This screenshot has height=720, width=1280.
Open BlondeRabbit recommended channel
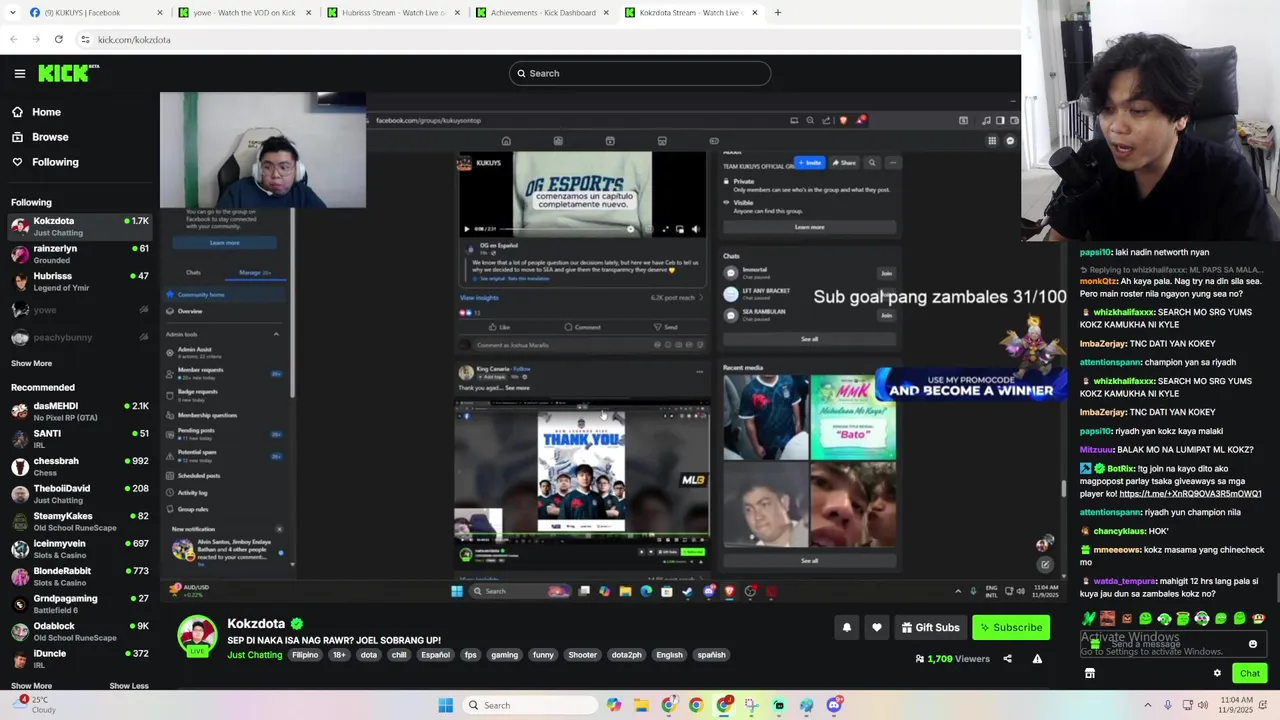click(80, 576)
